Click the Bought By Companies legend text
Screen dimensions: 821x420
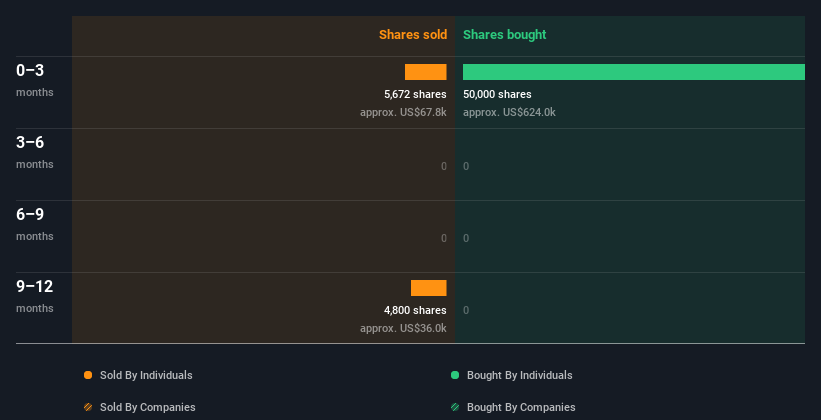pyautogui.click(x=521, y=407)
